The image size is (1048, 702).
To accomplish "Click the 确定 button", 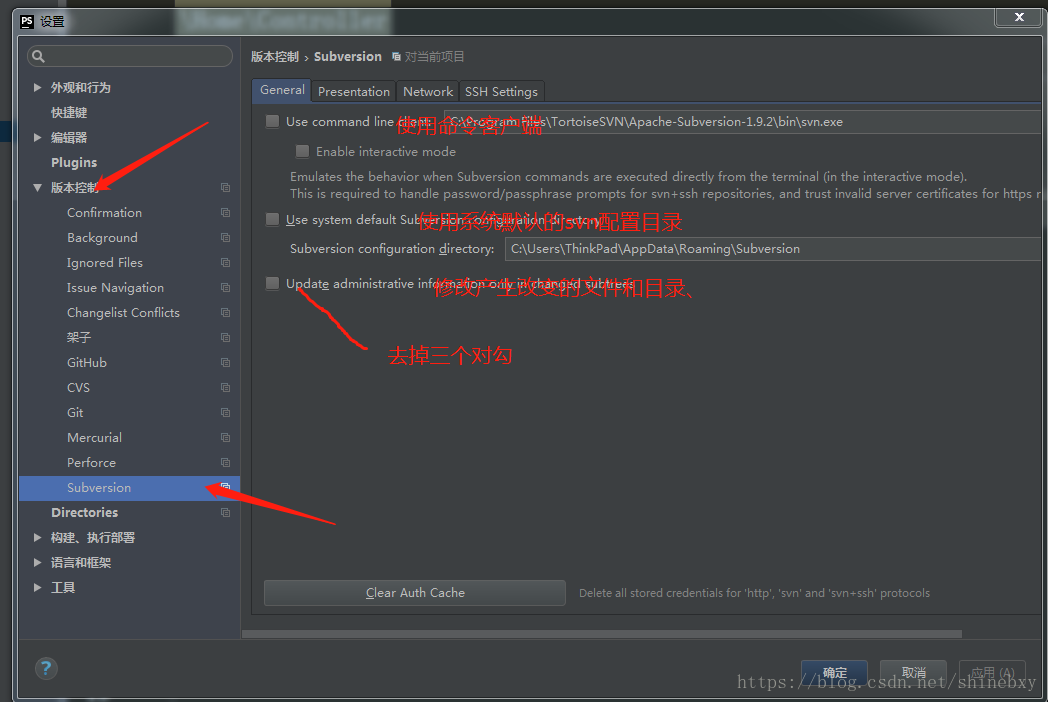I will [834, 673].
